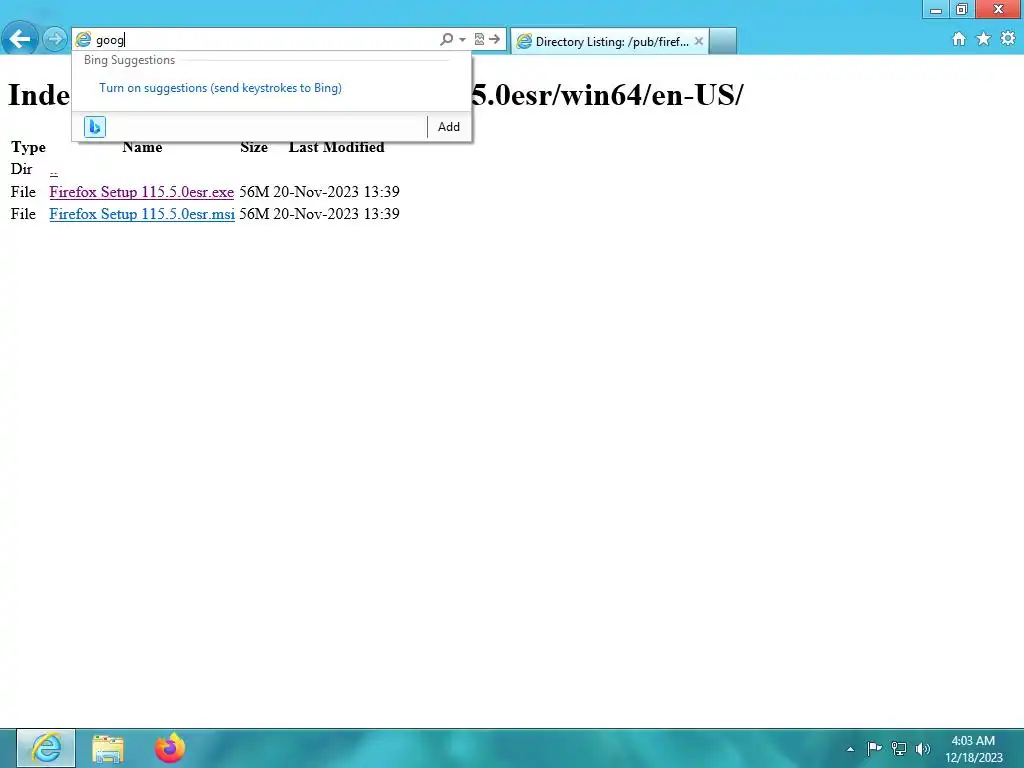The width and height of the screenshot is (1024, 768).
Task: Click Add search provider button
Action: [449, 127]
